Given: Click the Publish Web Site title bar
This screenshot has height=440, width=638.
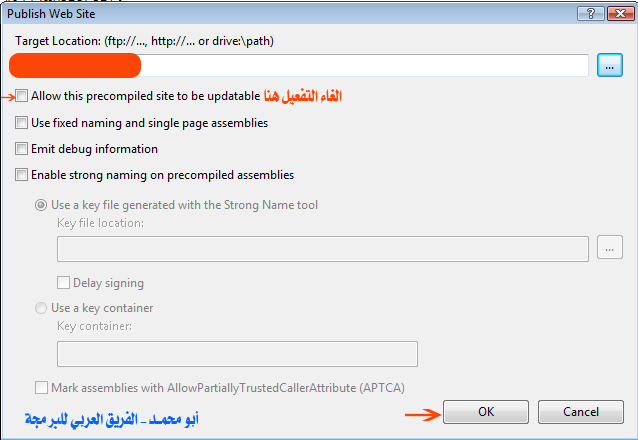Looking at the screenshot, I should (285, 13).
